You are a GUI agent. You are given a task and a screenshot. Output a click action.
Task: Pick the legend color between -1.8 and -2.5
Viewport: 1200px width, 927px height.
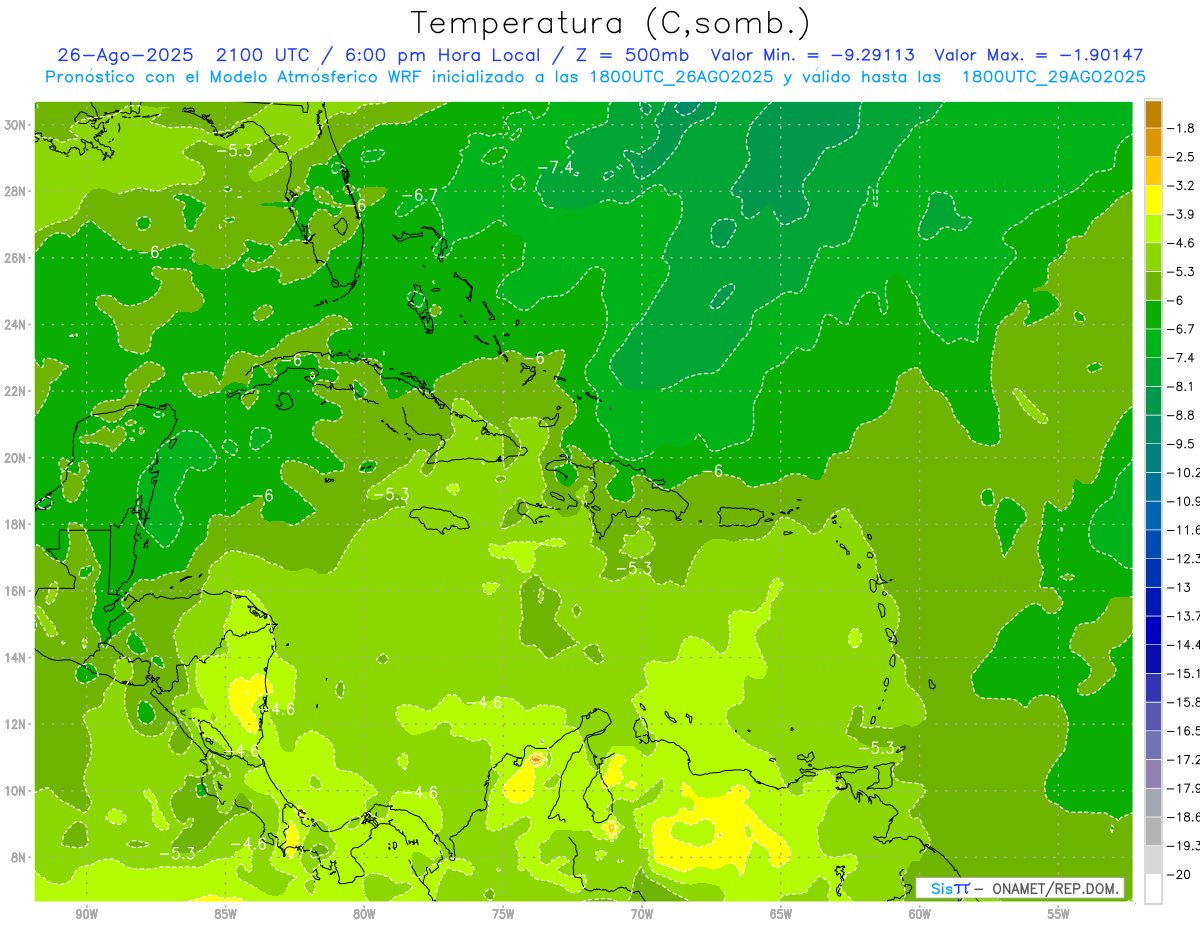1153,142
